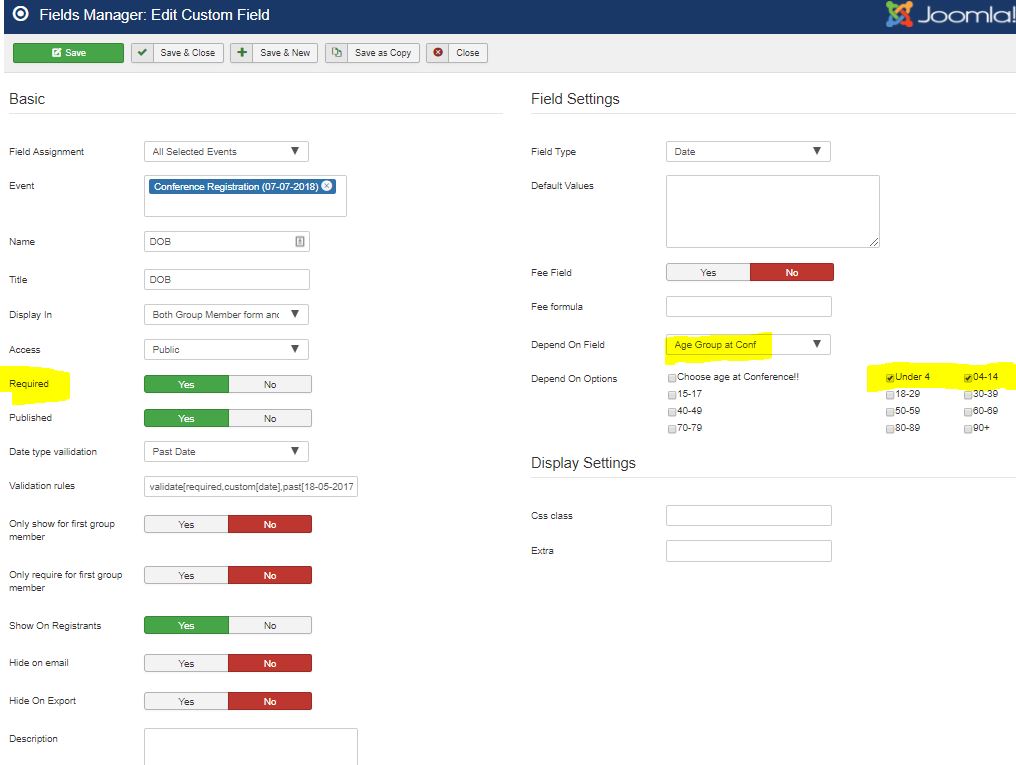The width and height of the screenshot is (1016, 765).
Task: Open the Date type validation dropdown
Action: (226, 452)
